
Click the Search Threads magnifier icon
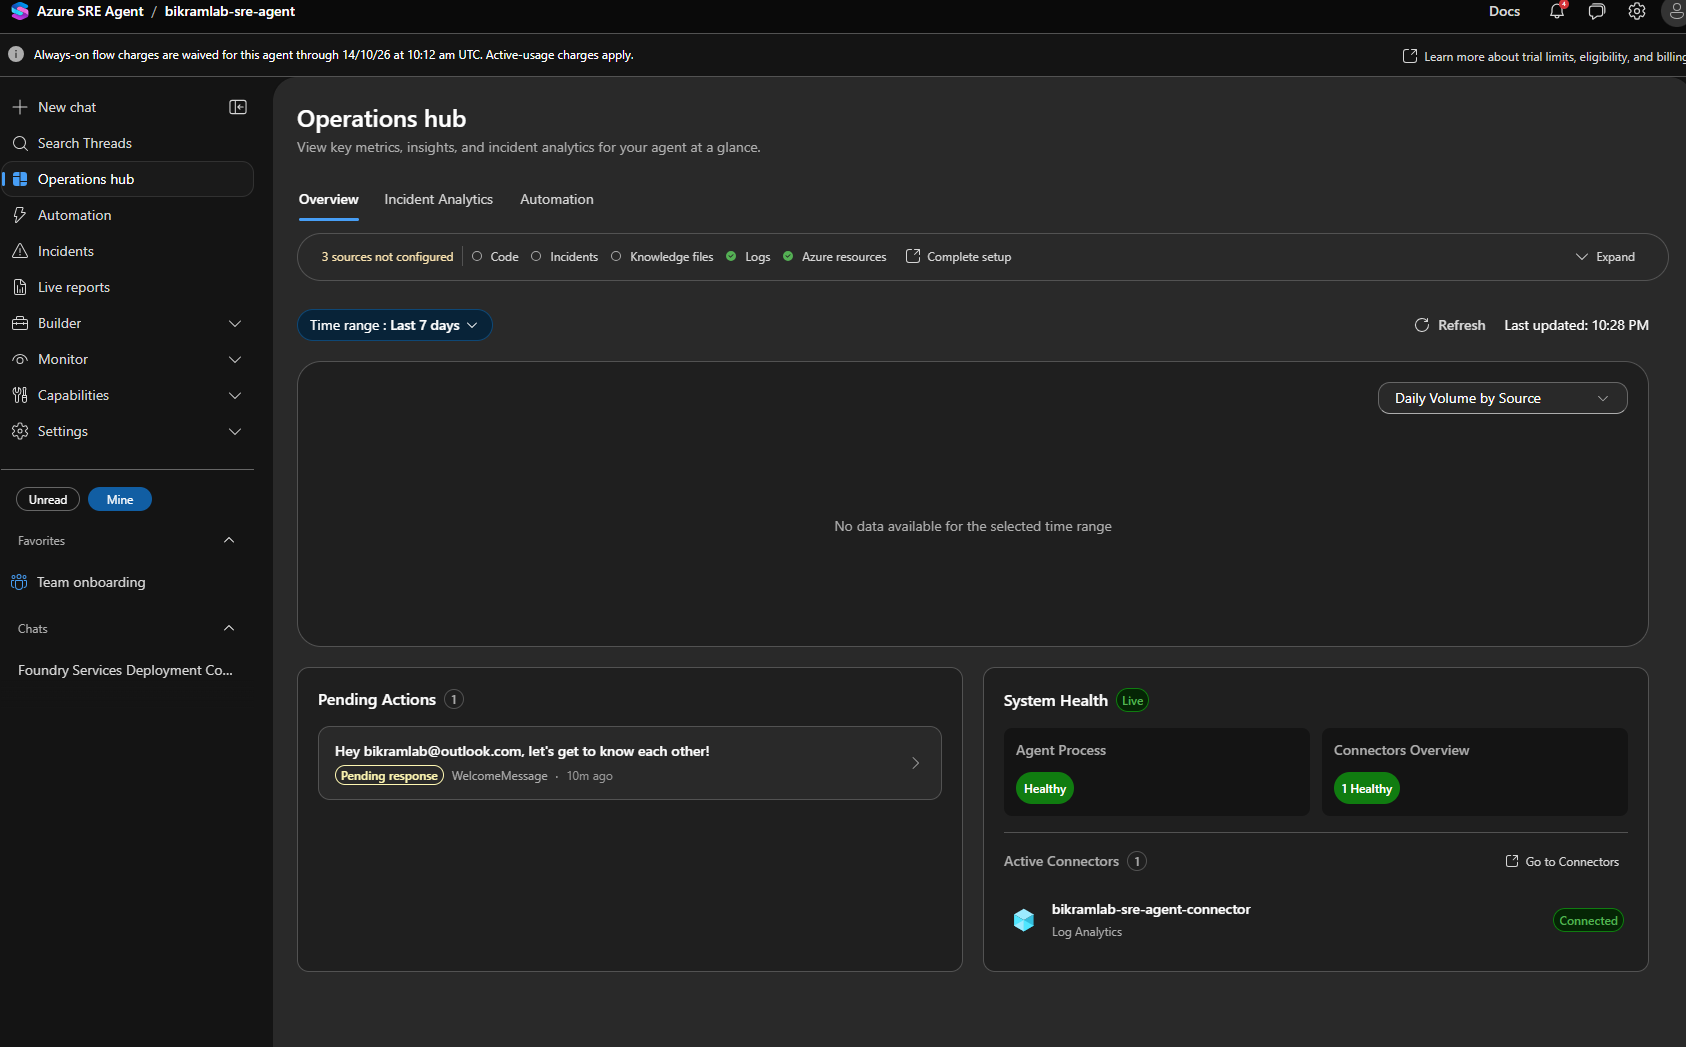click(20, 143)
